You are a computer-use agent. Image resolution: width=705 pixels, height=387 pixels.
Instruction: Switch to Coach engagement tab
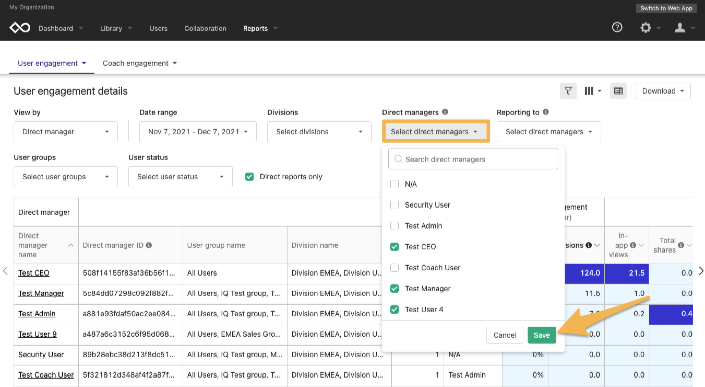click(139, 63)
